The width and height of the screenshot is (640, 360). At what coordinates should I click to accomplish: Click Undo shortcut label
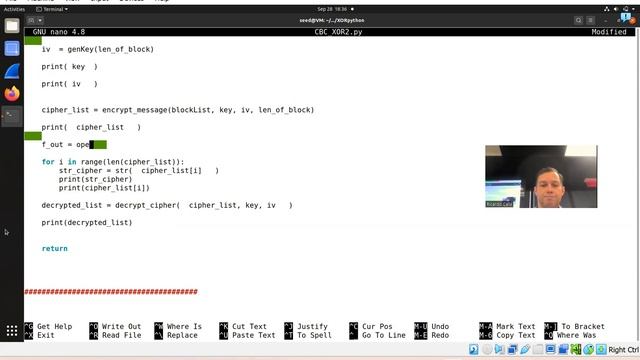click(x=440, y=327)
